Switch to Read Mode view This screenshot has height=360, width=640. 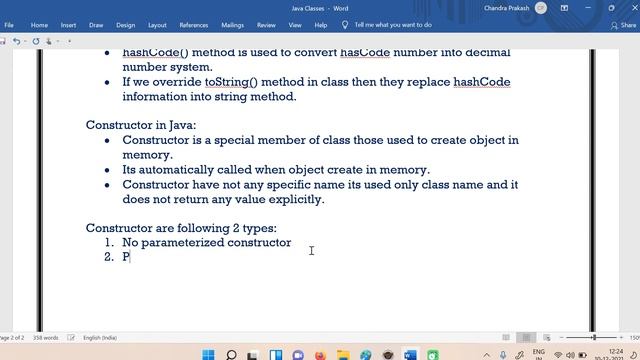point(506,338)
